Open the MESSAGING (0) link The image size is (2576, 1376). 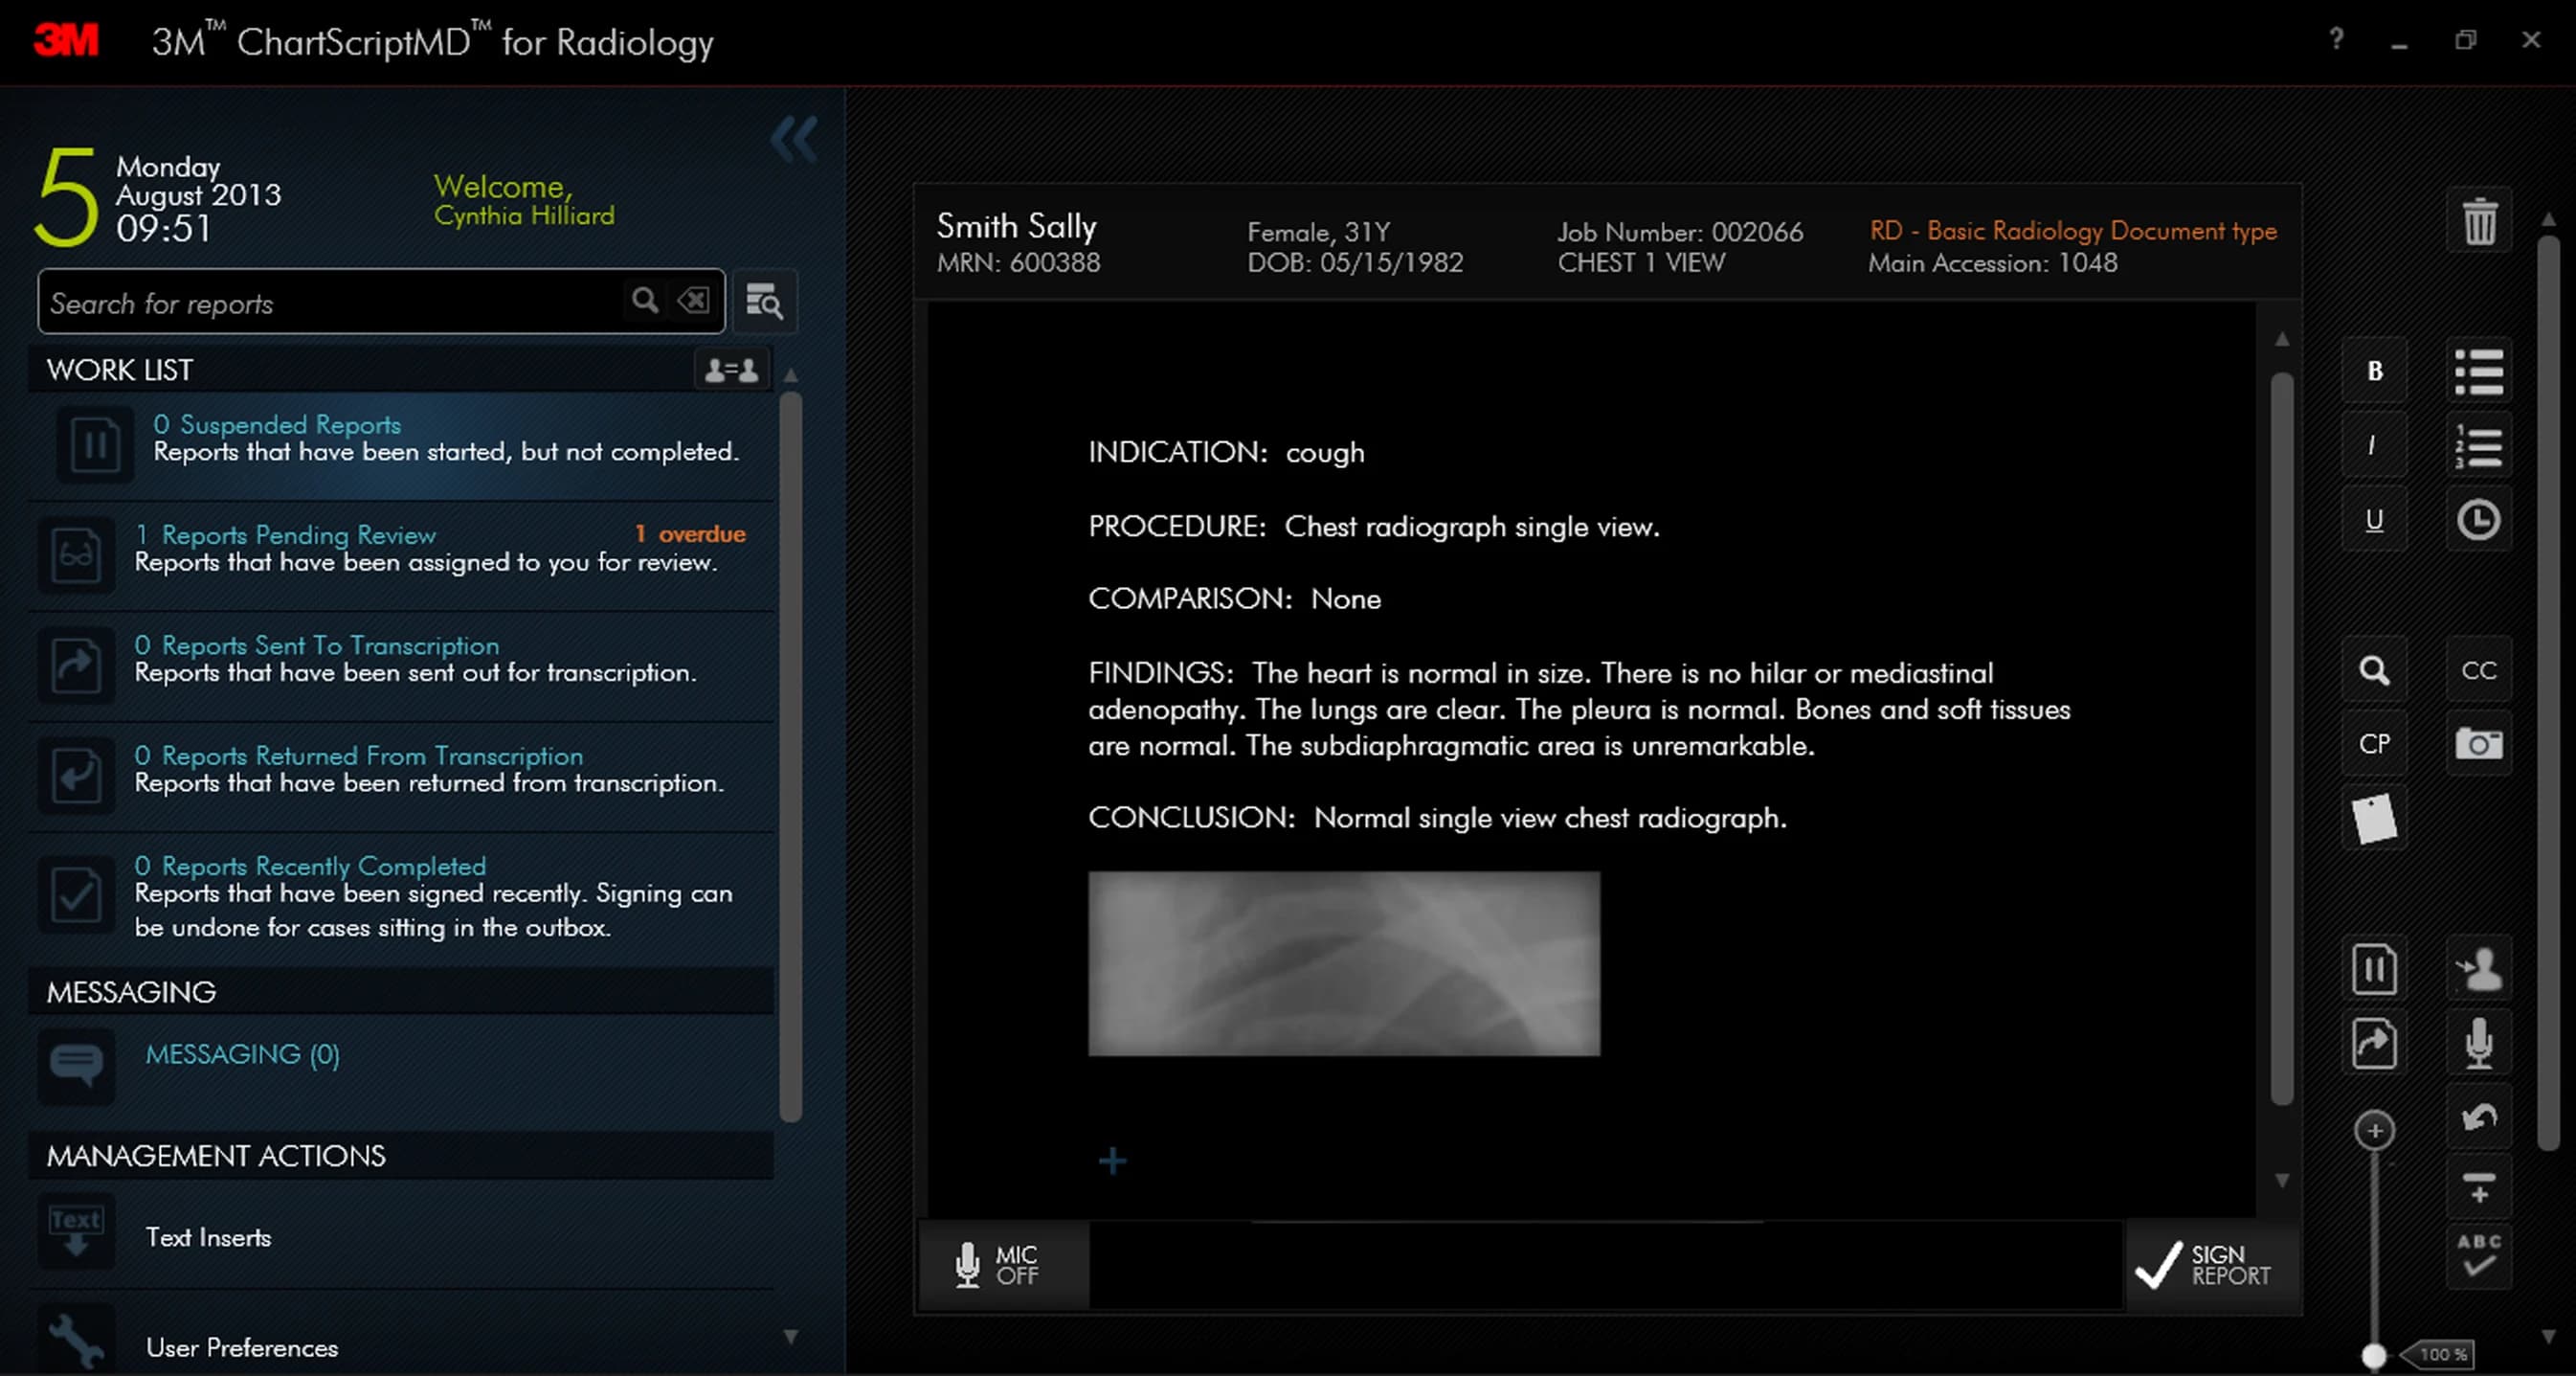coord(242,1054)
